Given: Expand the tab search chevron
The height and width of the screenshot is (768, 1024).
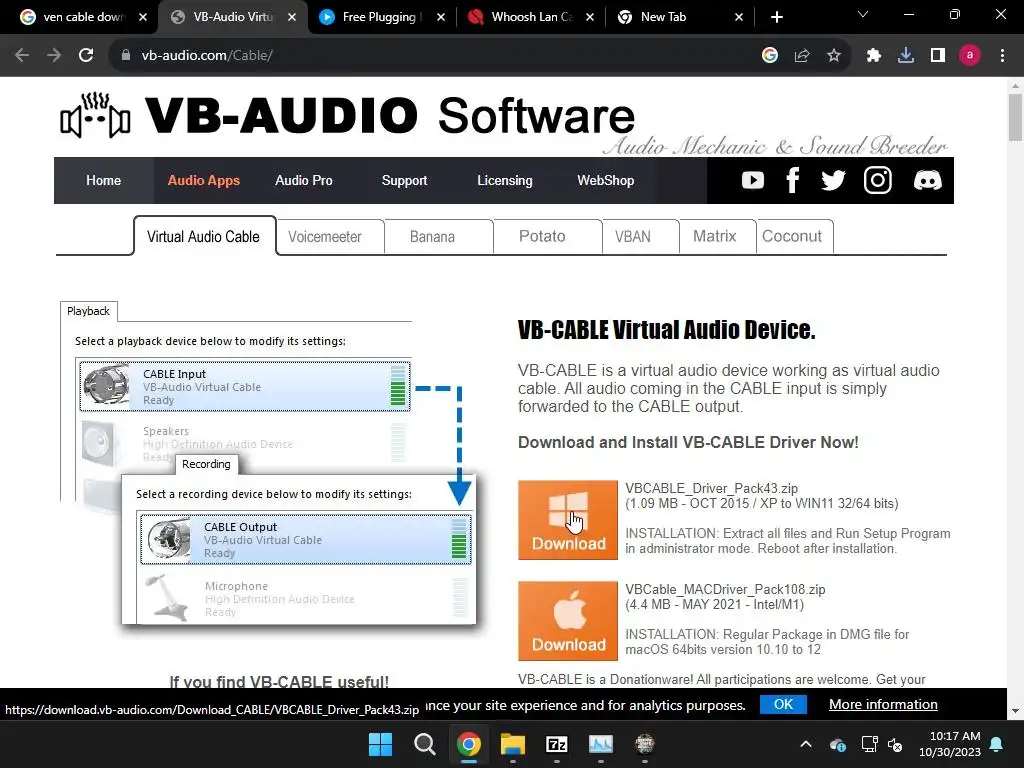Looking at the screenshot, I should [x=863, y=14].
